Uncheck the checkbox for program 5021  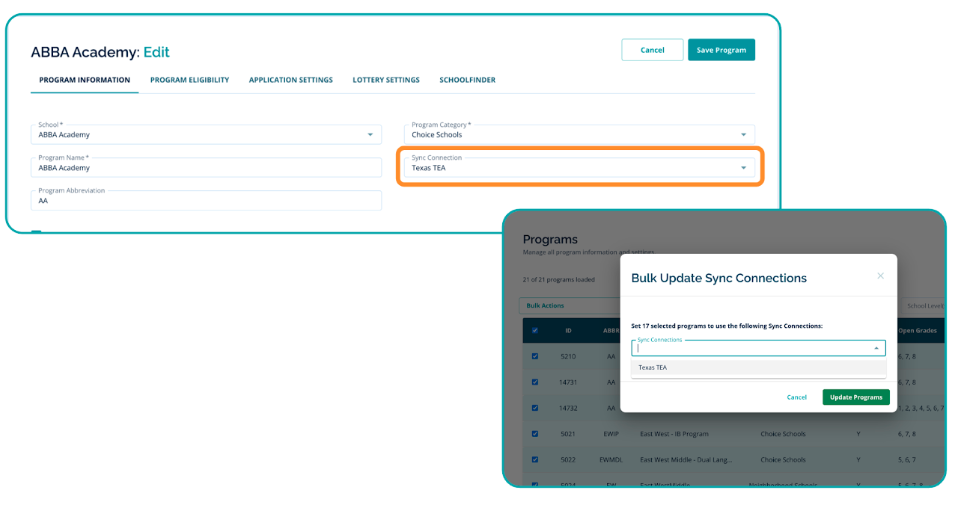point(535,434)
